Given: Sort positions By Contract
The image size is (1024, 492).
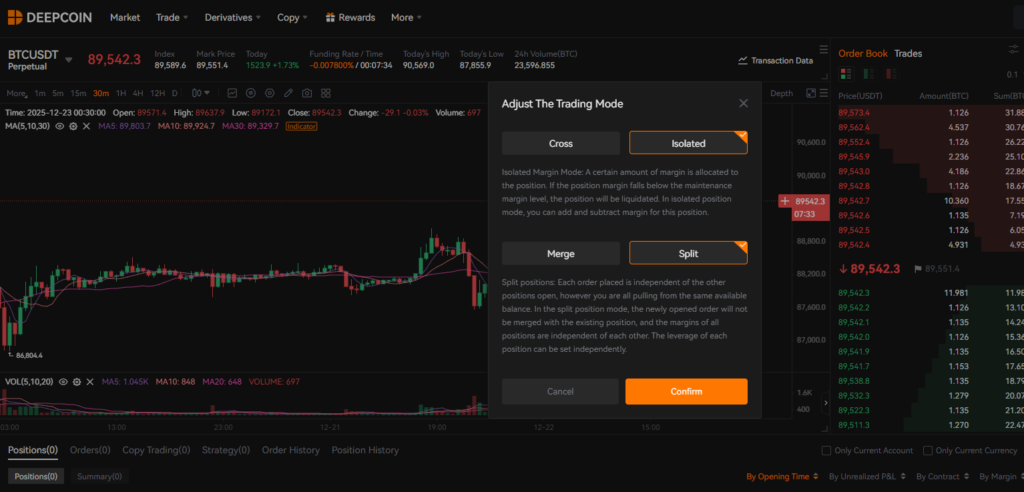Looking at the screenshot, I should [x=942, y=477].
